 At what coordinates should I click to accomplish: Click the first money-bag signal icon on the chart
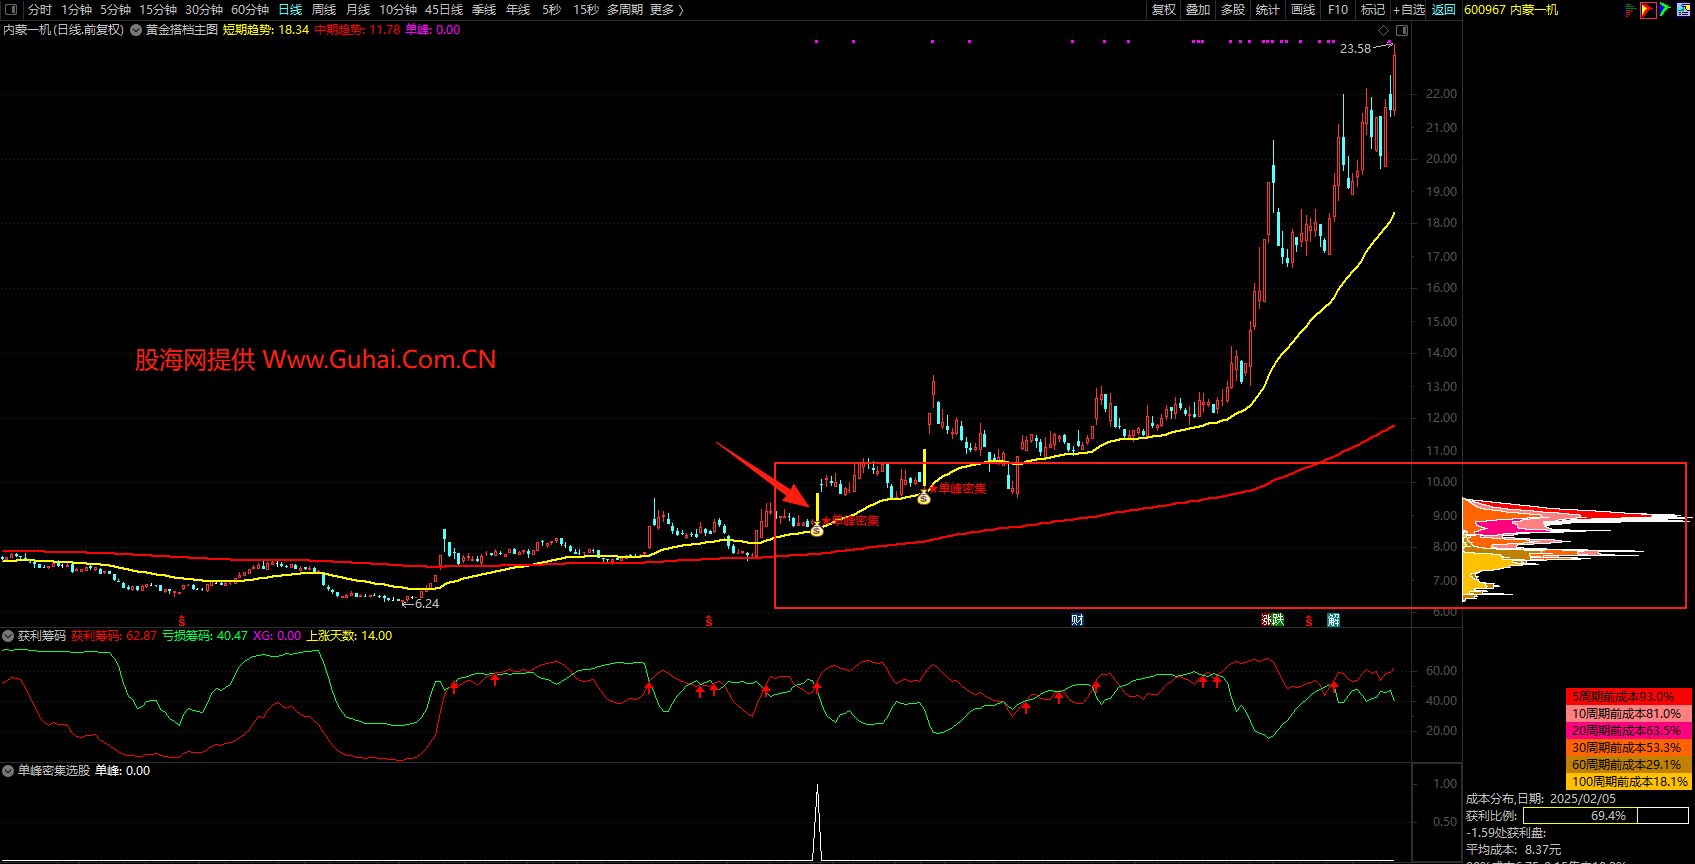coord(817,529)
